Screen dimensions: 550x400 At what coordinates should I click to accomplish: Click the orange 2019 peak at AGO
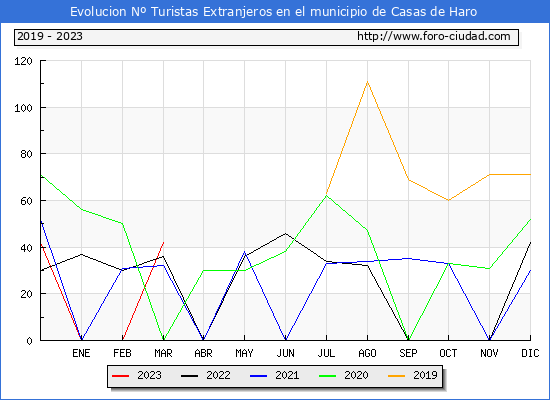(367, 82)
